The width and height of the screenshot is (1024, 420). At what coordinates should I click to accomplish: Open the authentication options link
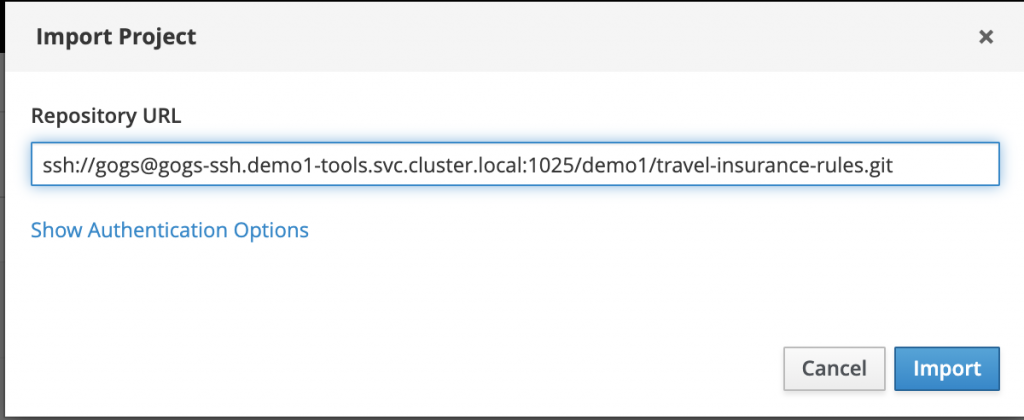tap(170, 230)
